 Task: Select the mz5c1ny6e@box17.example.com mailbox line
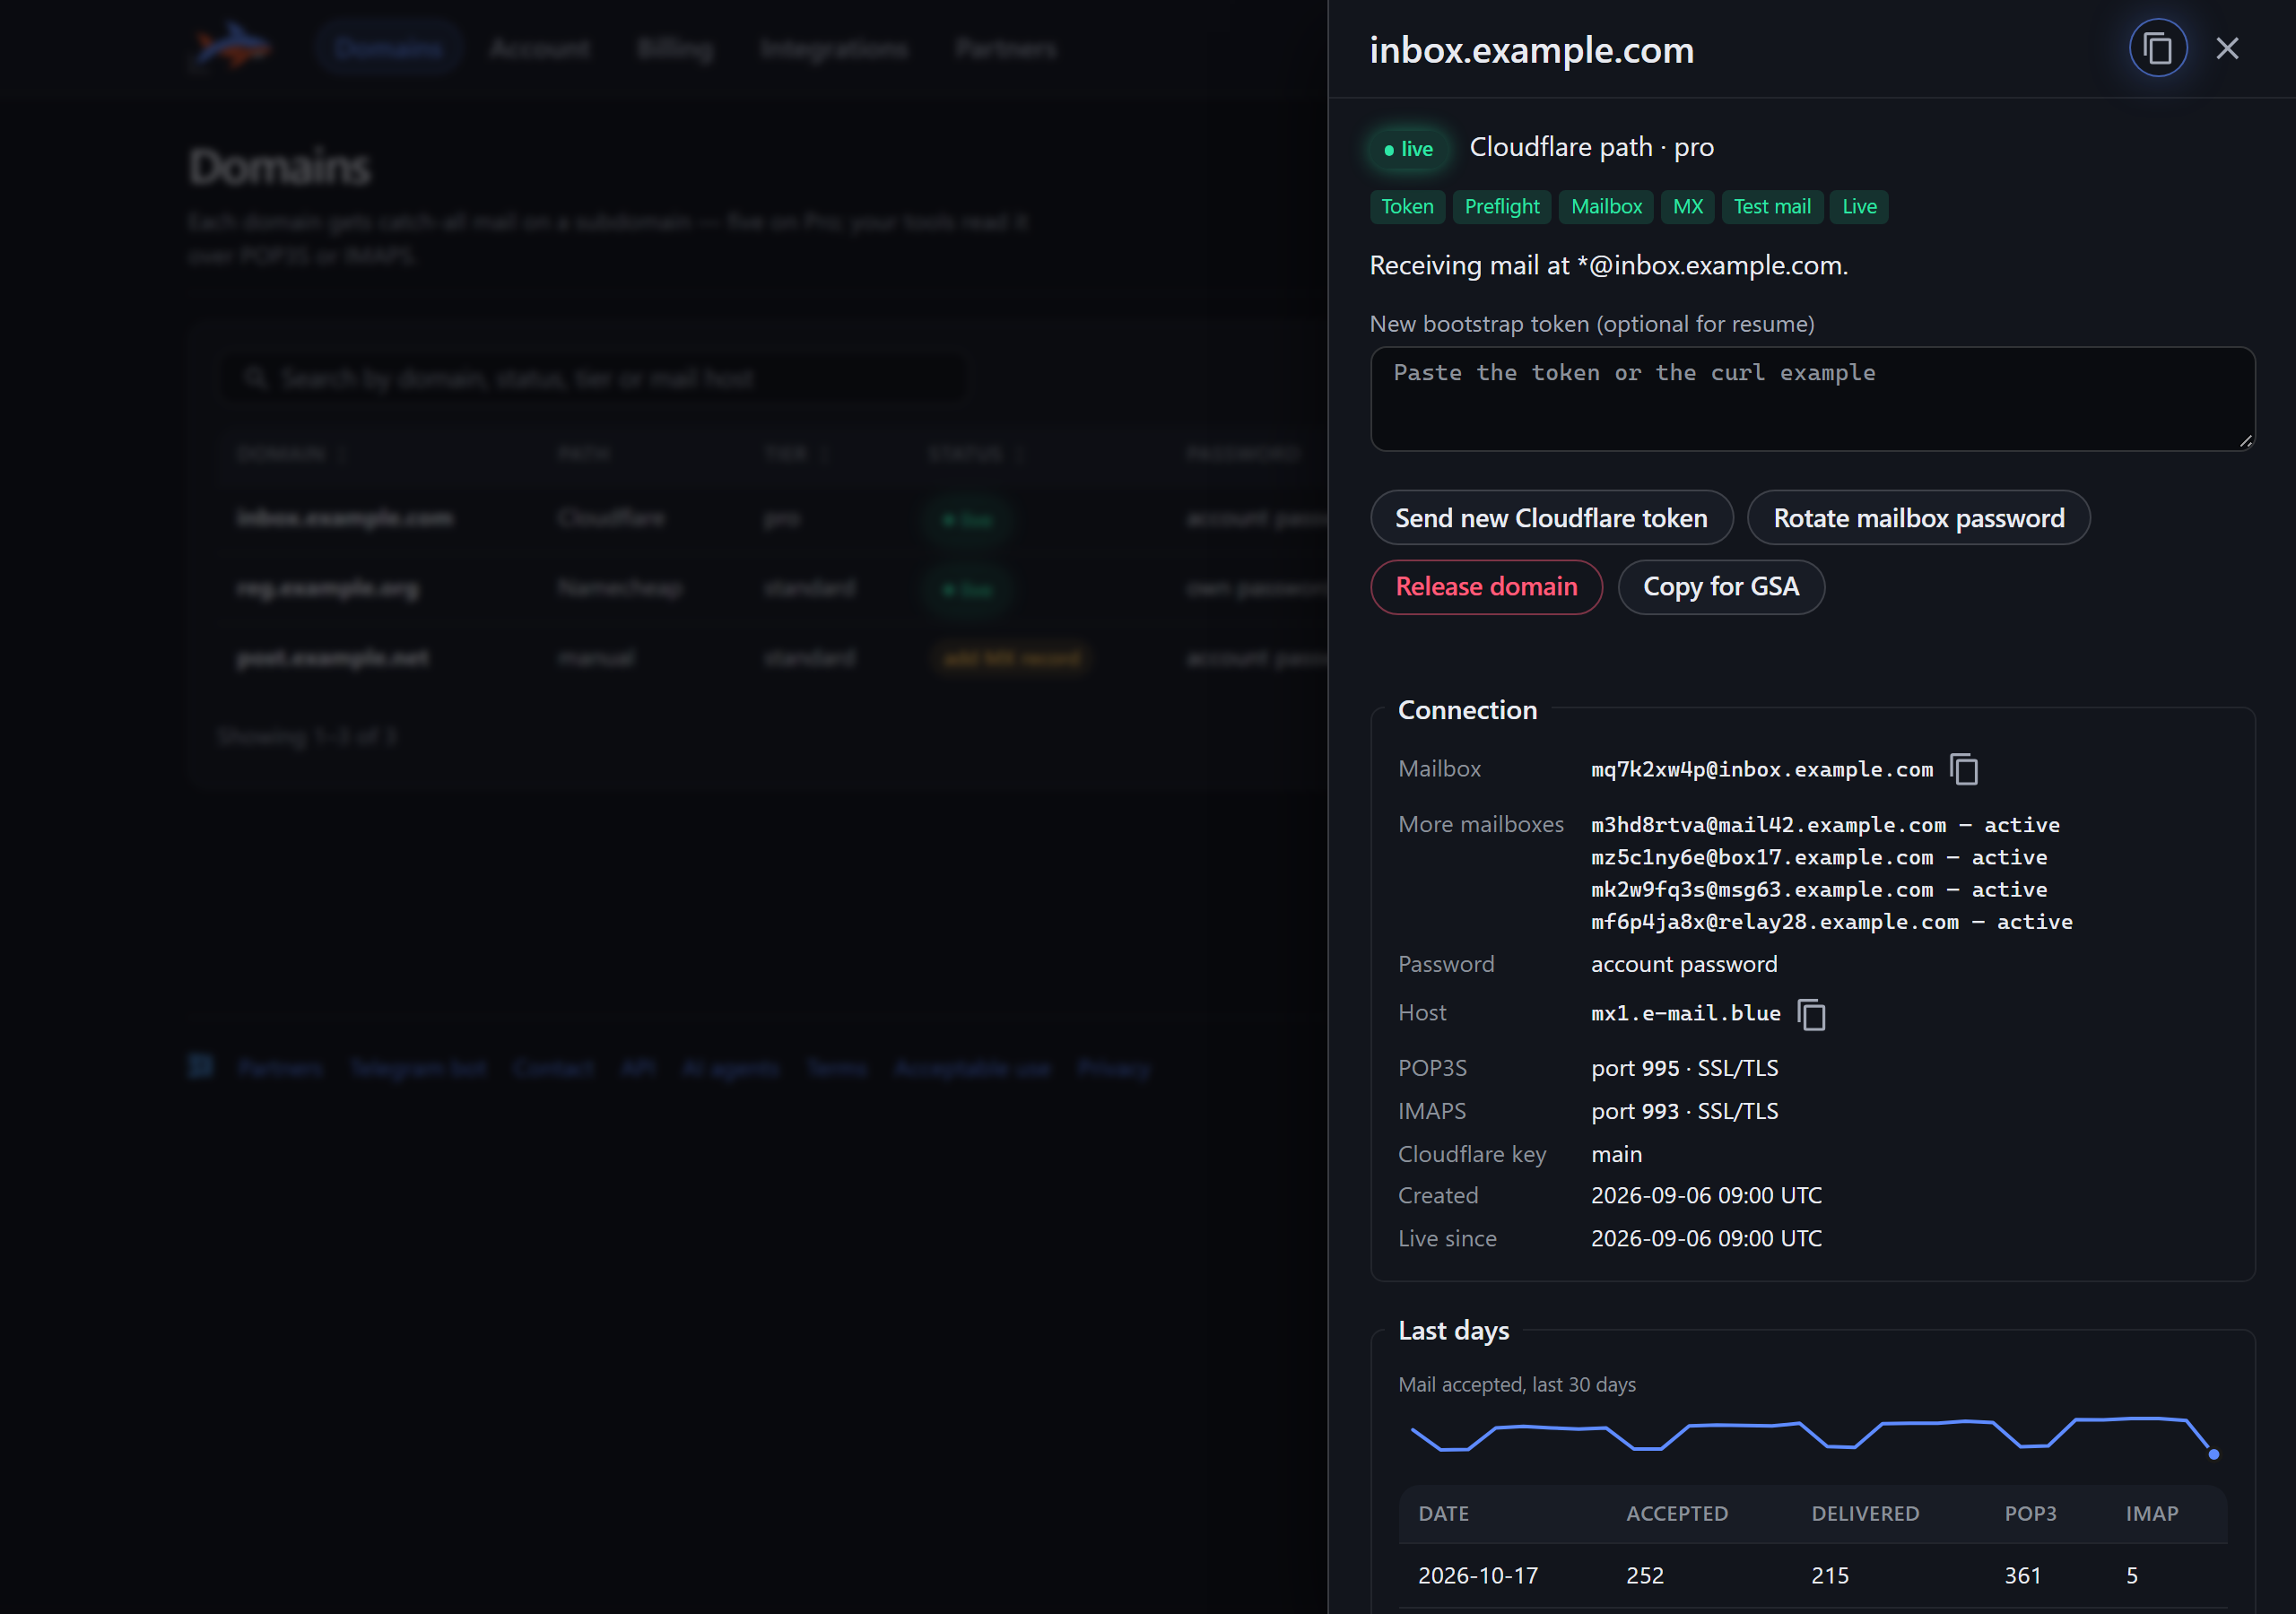click(x=1819, y=857)
